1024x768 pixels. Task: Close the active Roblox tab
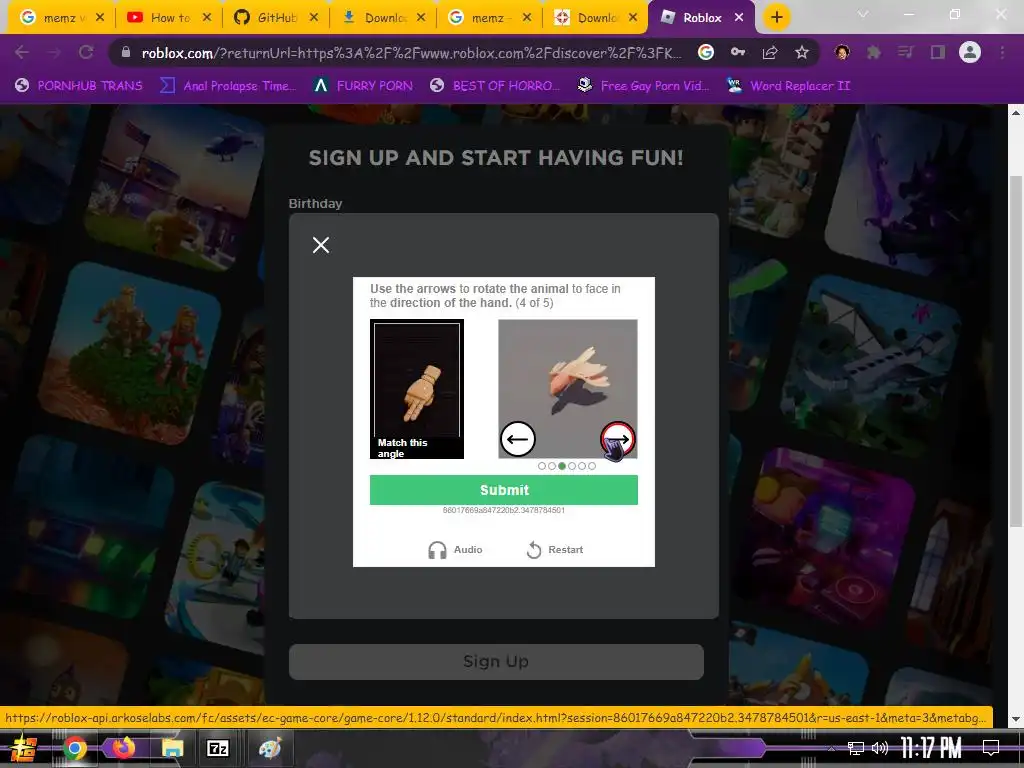point(739,18)
